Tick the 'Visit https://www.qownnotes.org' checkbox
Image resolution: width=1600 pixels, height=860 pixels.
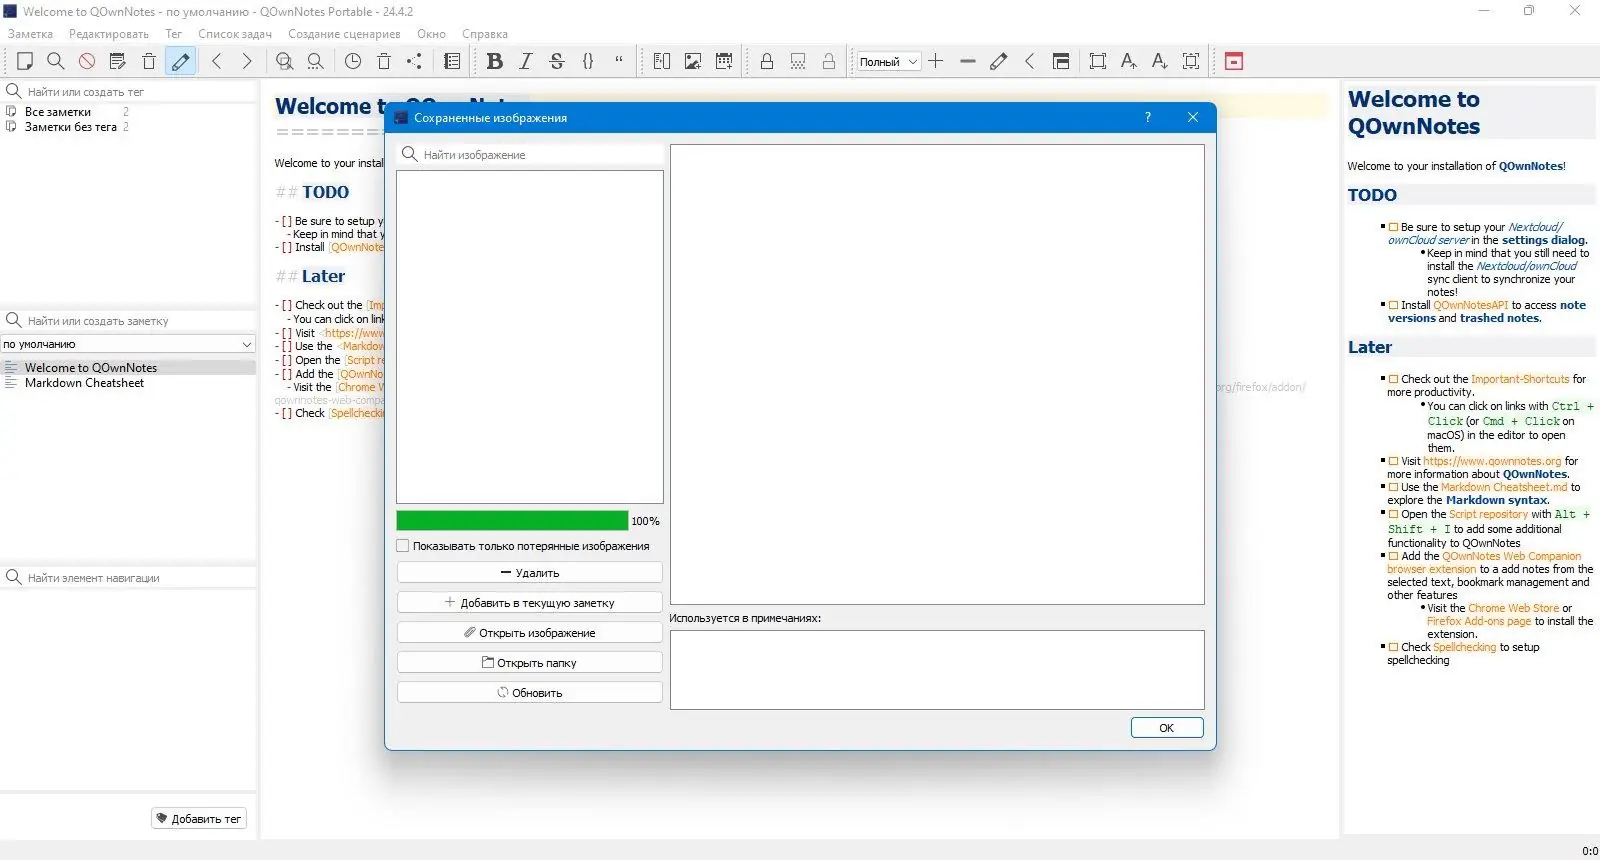click(x=1393, y=461)
